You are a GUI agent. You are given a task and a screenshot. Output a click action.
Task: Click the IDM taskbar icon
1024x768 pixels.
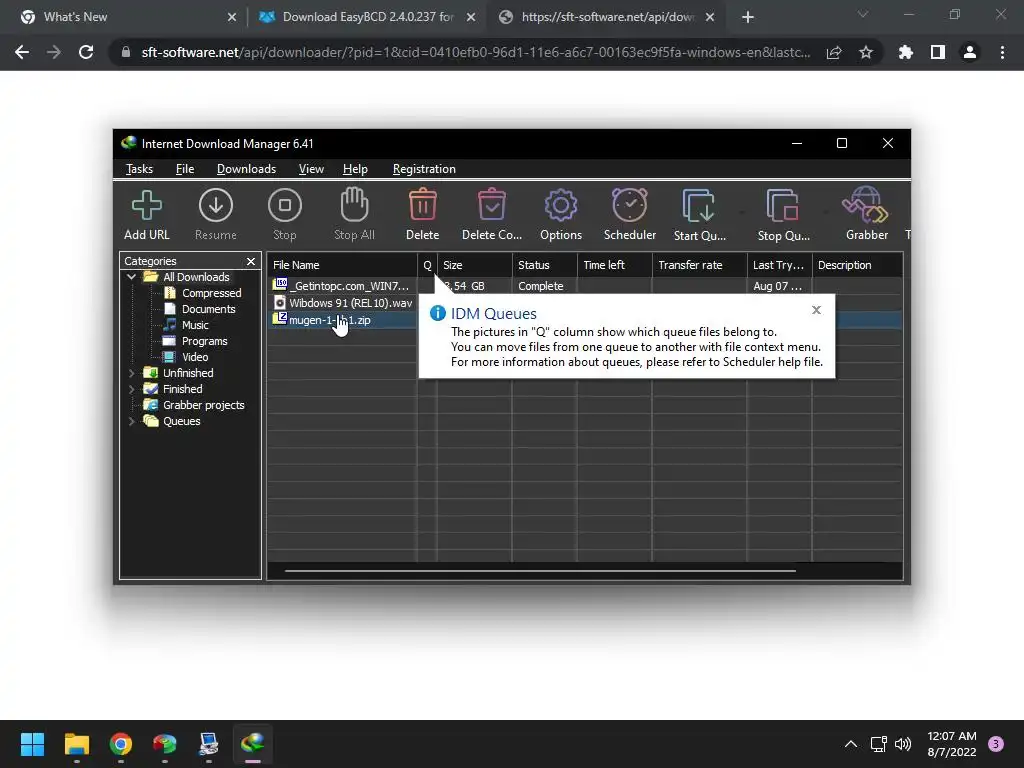coord(252,744)
